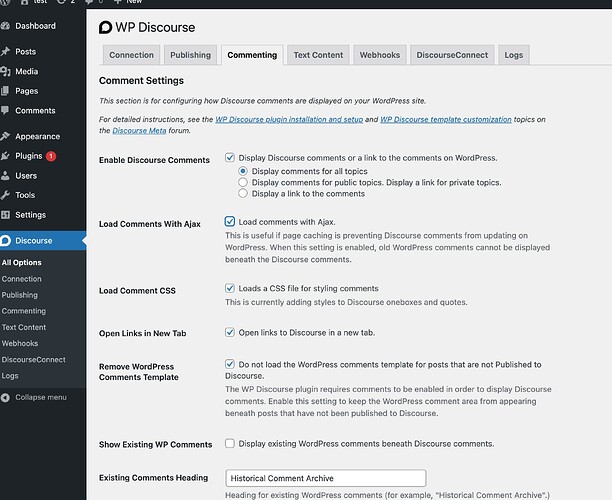
Task: Switch to the Text Content tab
Action: [x=318, y=55]
